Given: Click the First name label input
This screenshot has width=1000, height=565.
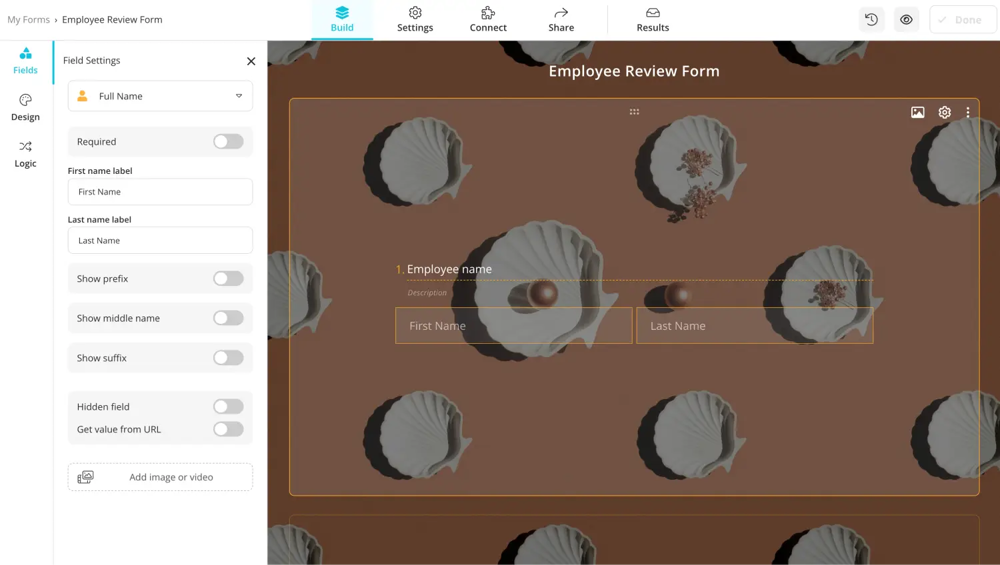Looking at the screenshot, I should [x=160, y=192].
